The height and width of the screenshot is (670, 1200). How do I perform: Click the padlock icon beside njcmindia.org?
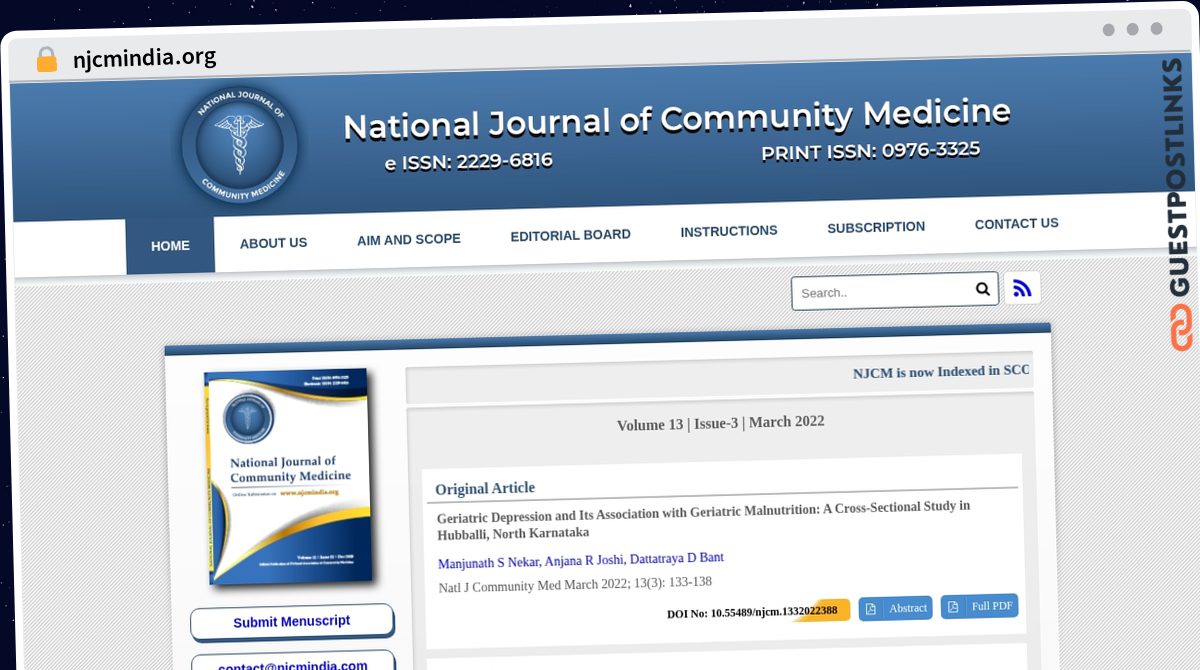(46, 59)
